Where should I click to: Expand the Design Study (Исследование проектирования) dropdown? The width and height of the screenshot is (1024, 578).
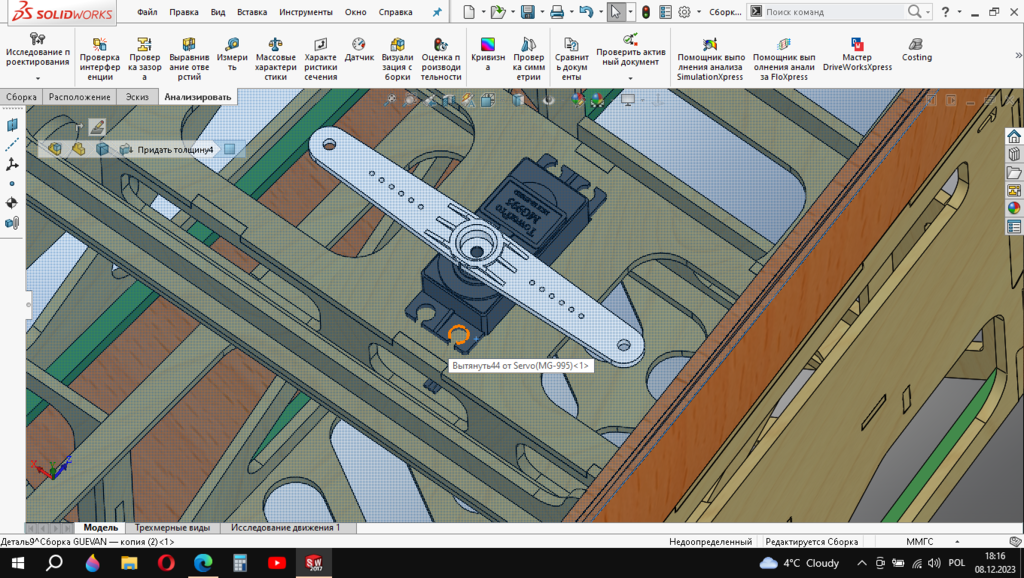[38, 78]
